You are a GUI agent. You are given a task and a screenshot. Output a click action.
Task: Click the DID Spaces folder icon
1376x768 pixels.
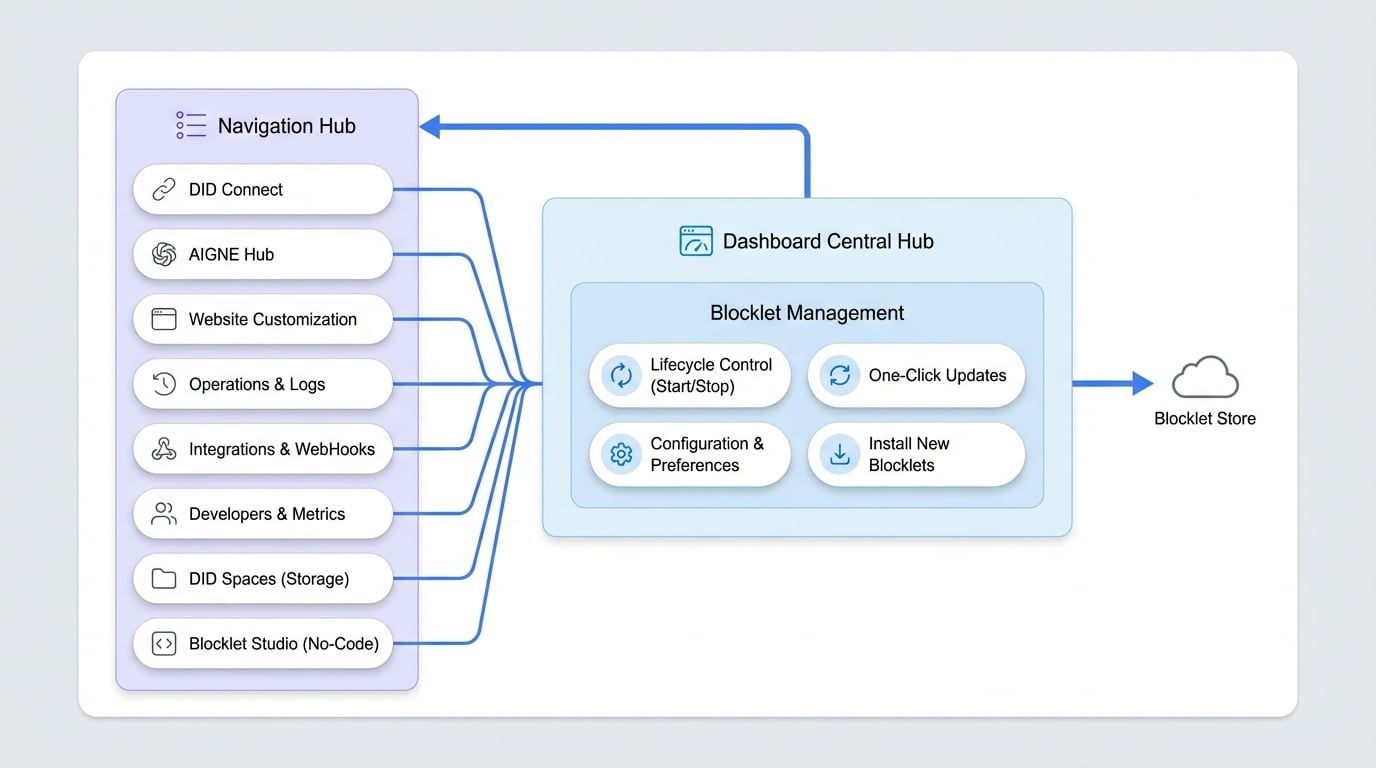(x=164, y=579)
